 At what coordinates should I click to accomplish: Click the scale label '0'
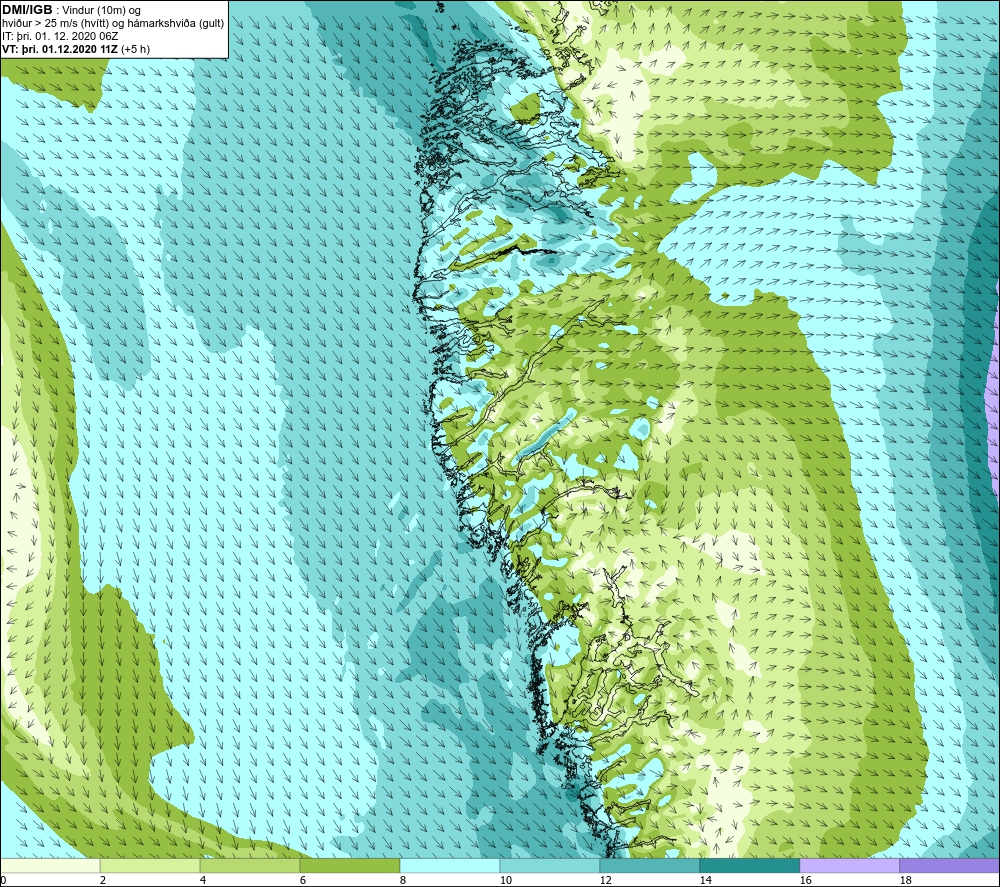coord(3,880)
